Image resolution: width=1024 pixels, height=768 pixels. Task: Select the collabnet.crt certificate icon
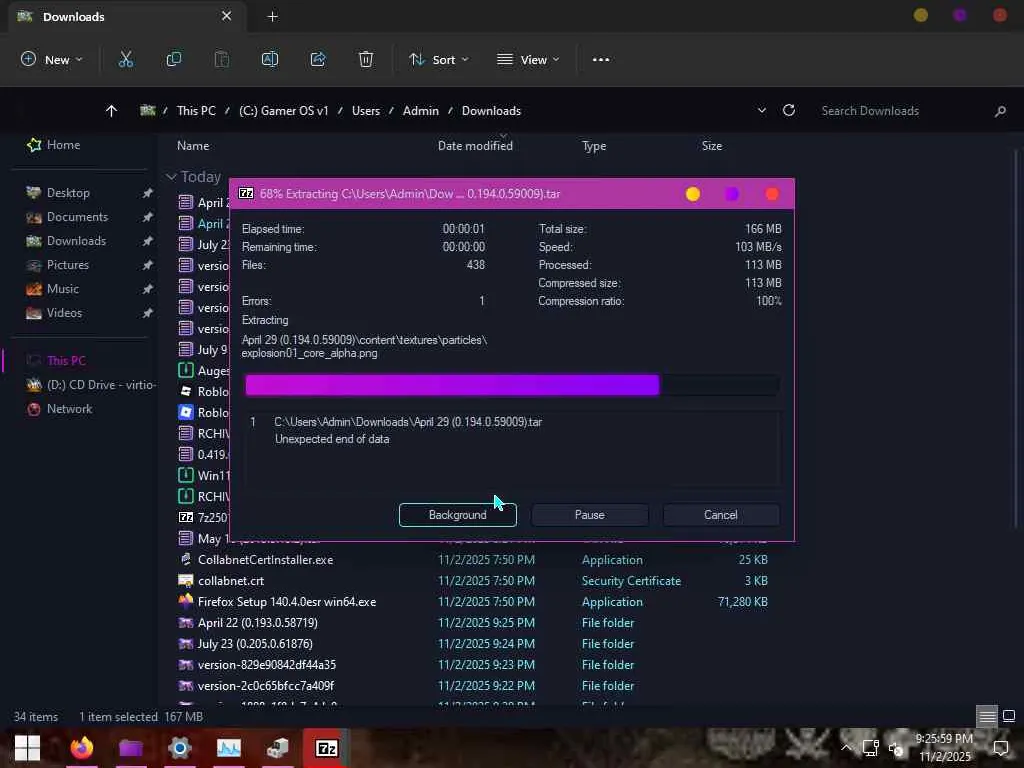pyautogui.click(x=186, y=581)
